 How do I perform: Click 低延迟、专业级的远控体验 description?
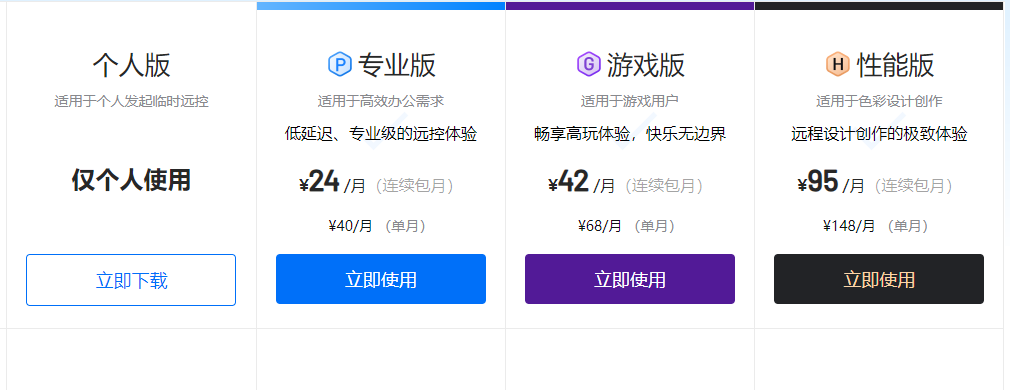coord(381,134)
